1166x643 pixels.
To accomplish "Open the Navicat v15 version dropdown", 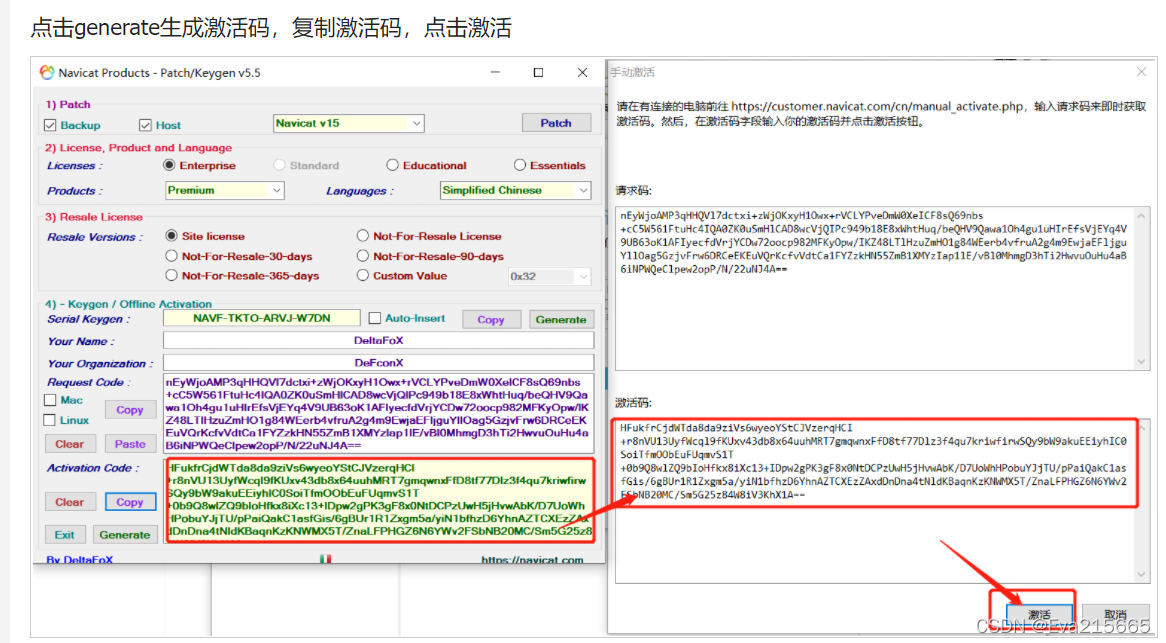I will click(x=349, y=123).
